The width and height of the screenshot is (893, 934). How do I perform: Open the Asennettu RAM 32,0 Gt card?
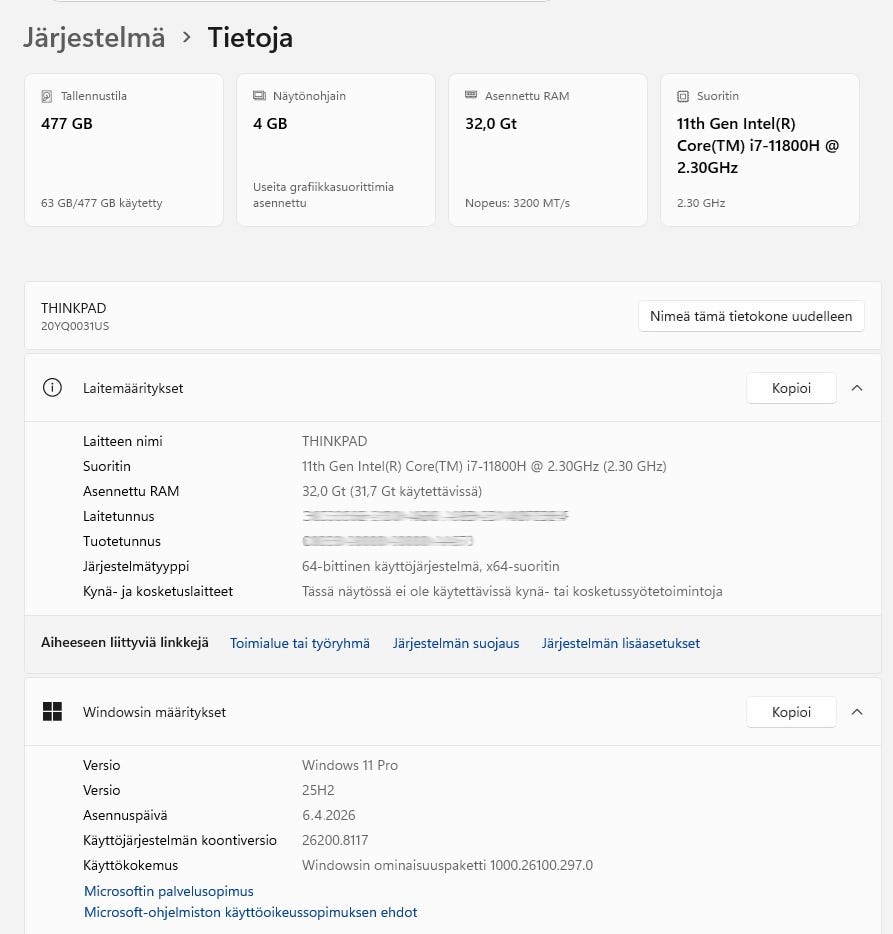(x=548, y=150)
